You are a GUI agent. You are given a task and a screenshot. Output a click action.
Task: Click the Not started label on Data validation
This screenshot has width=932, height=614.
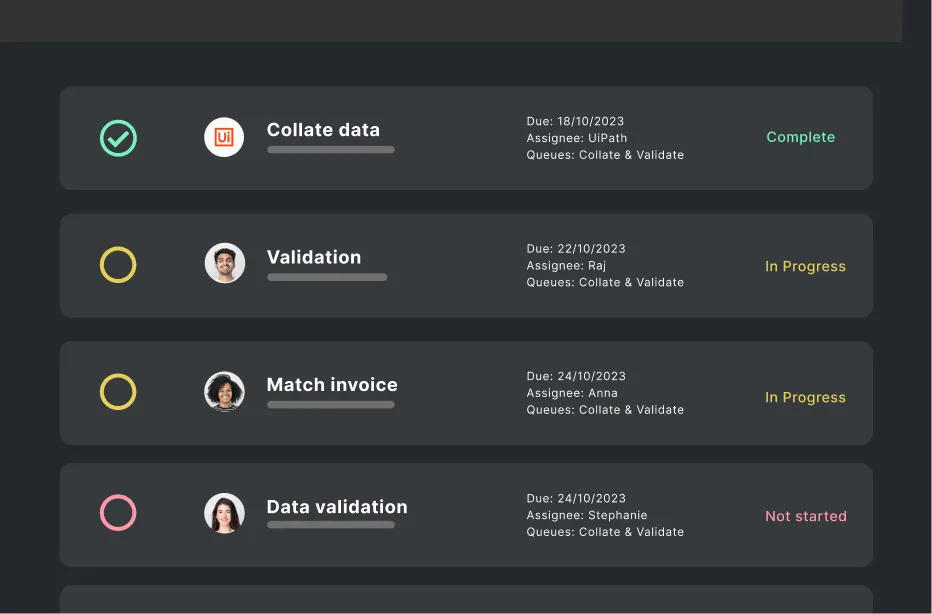806,515
